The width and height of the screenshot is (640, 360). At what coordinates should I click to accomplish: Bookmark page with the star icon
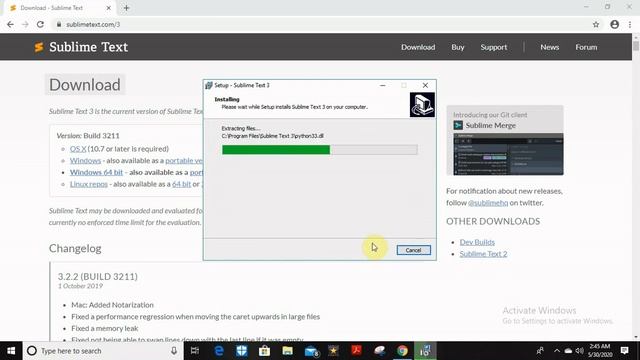click(x=596, y=24)
